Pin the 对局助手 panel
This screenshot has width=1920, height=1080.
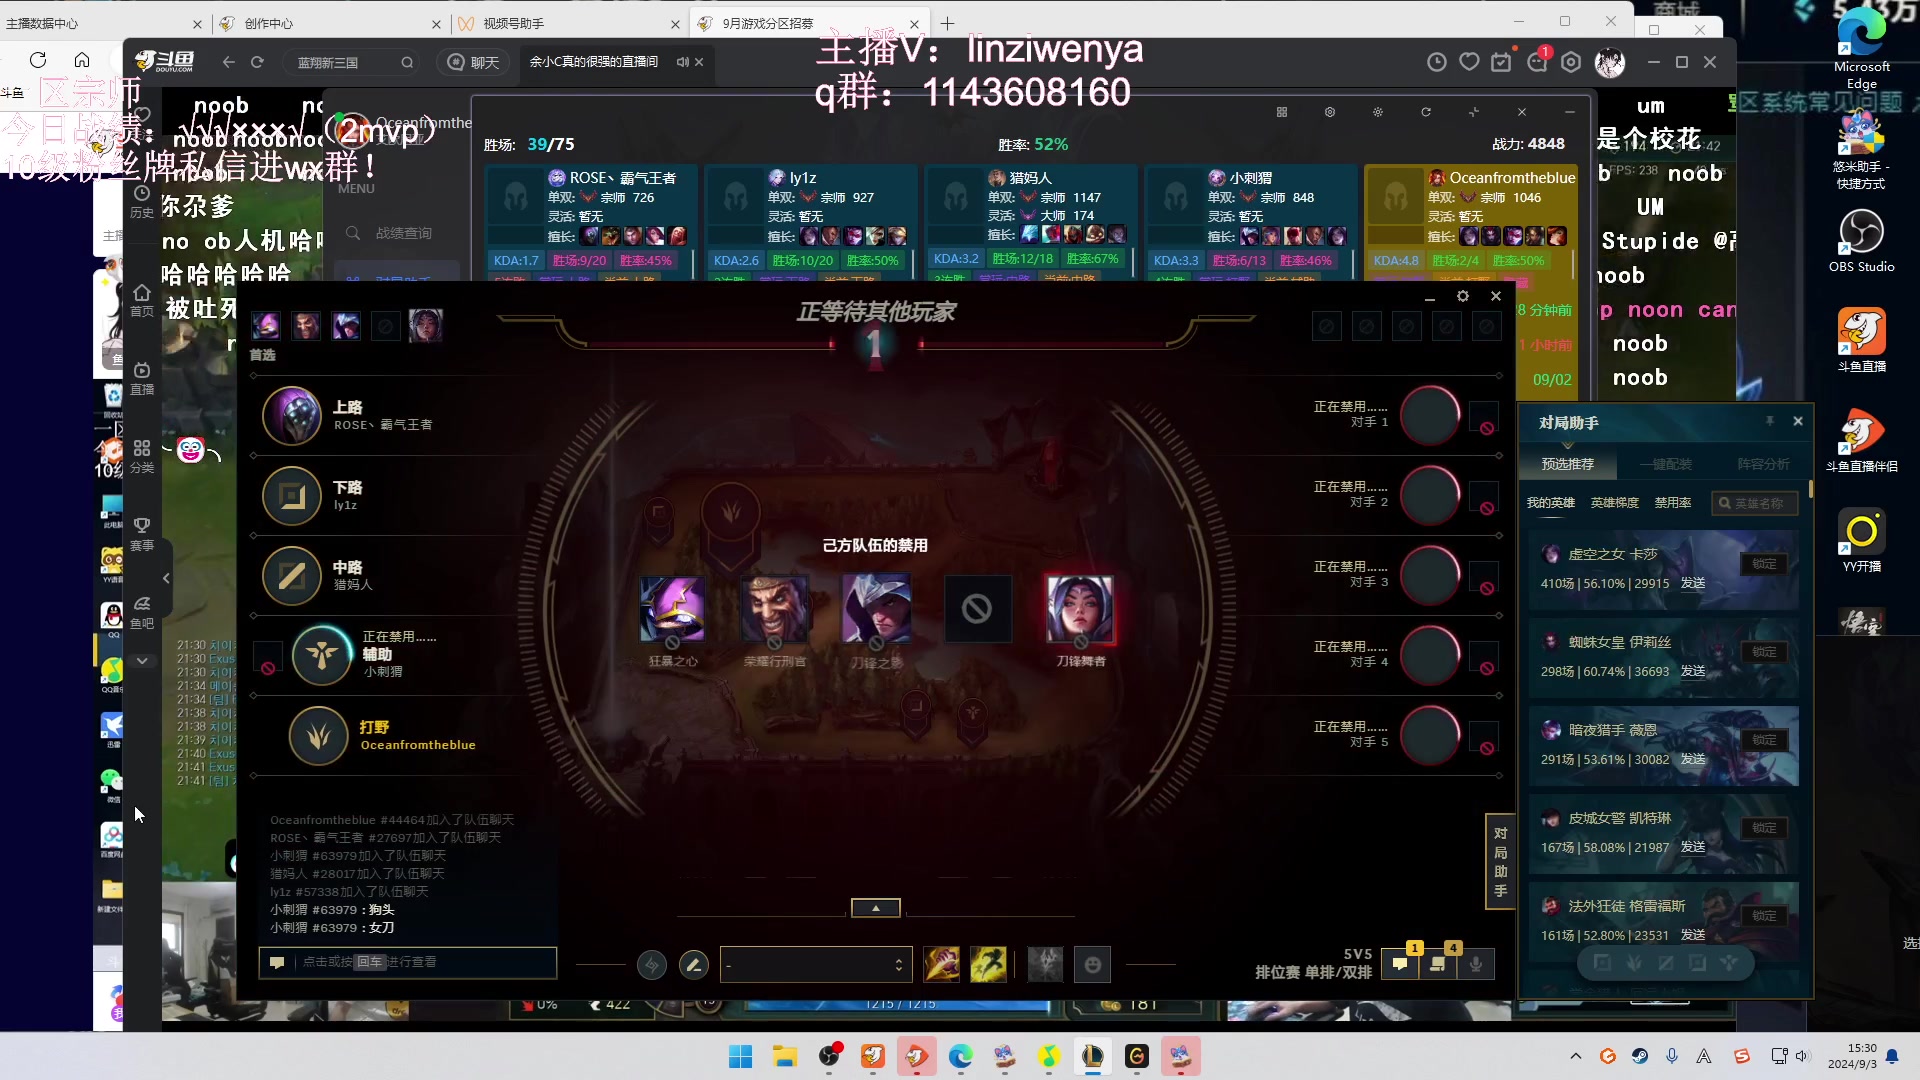(1770, 421)
